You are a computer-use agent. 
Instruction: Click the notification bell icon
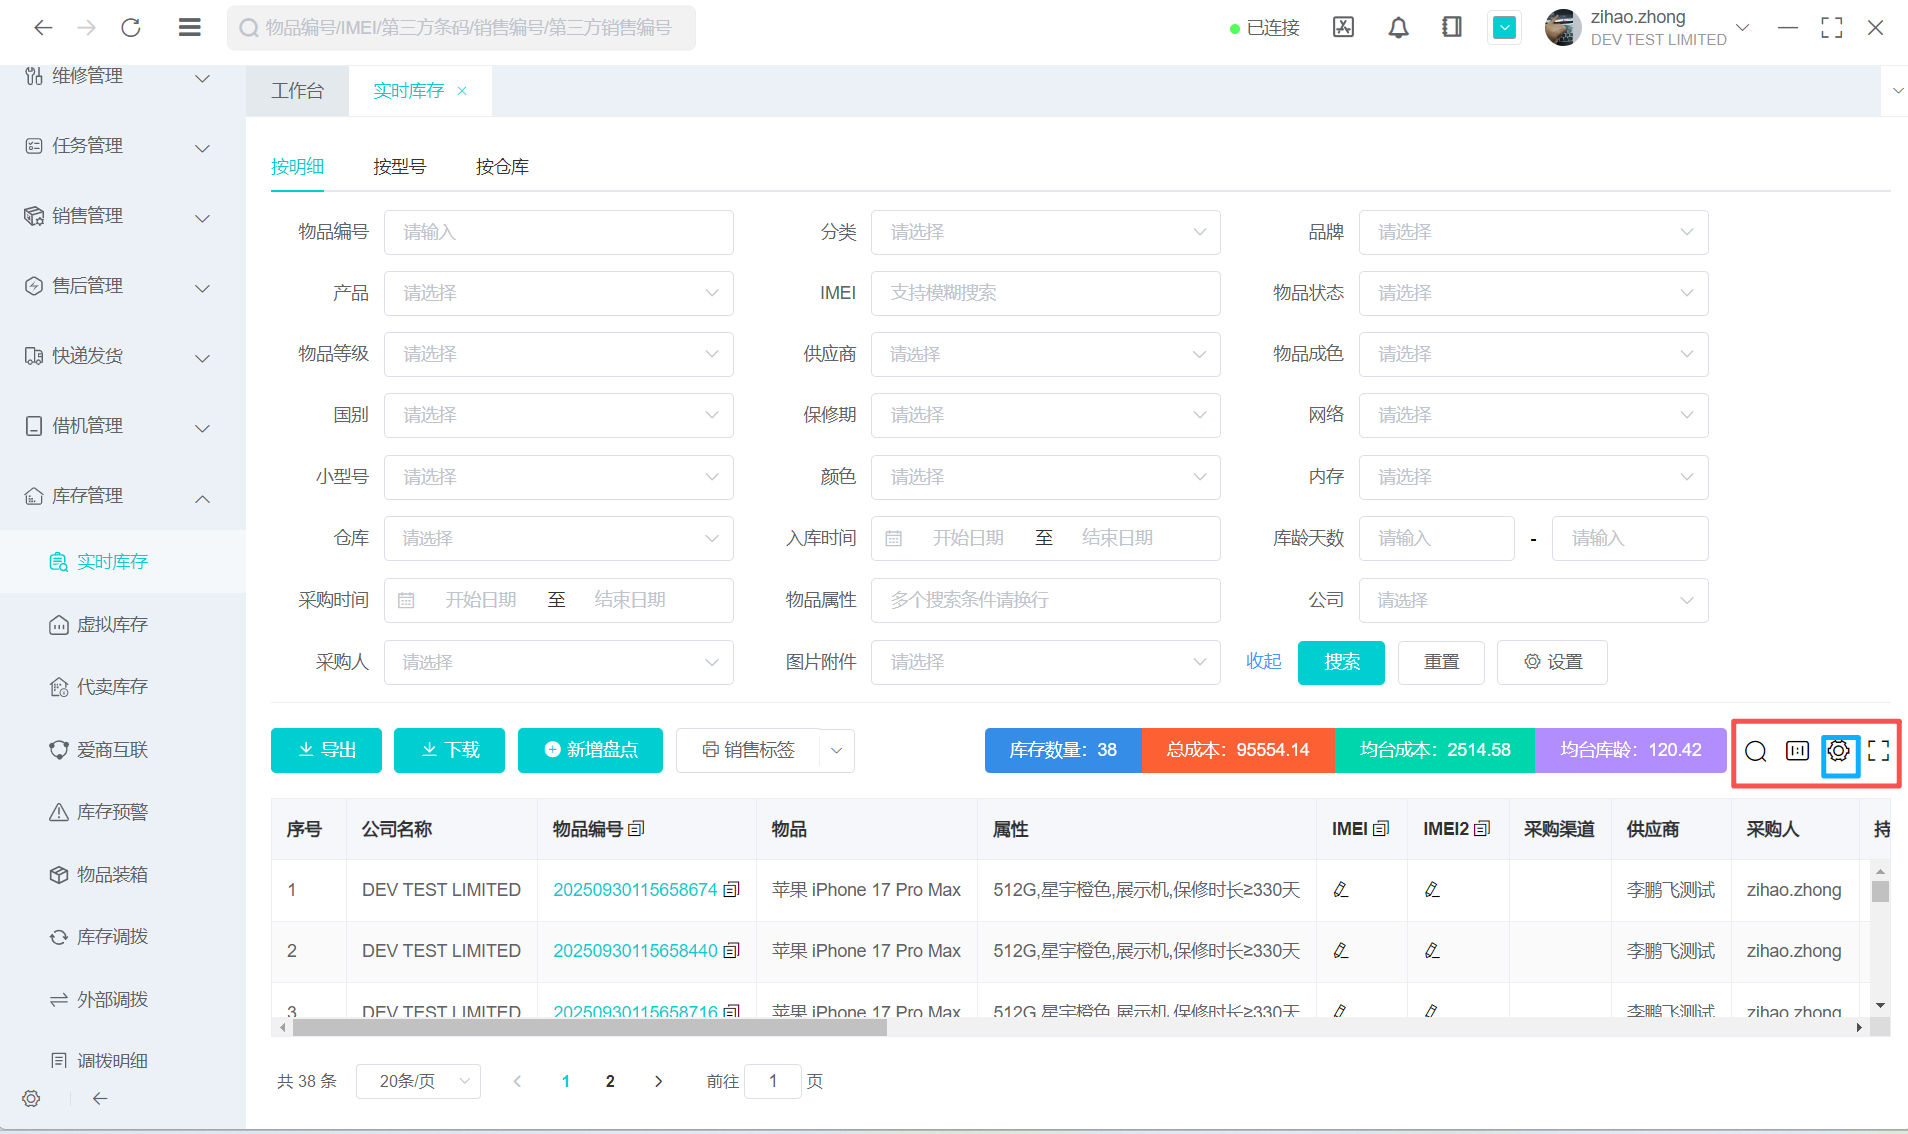click(1398, 28)
